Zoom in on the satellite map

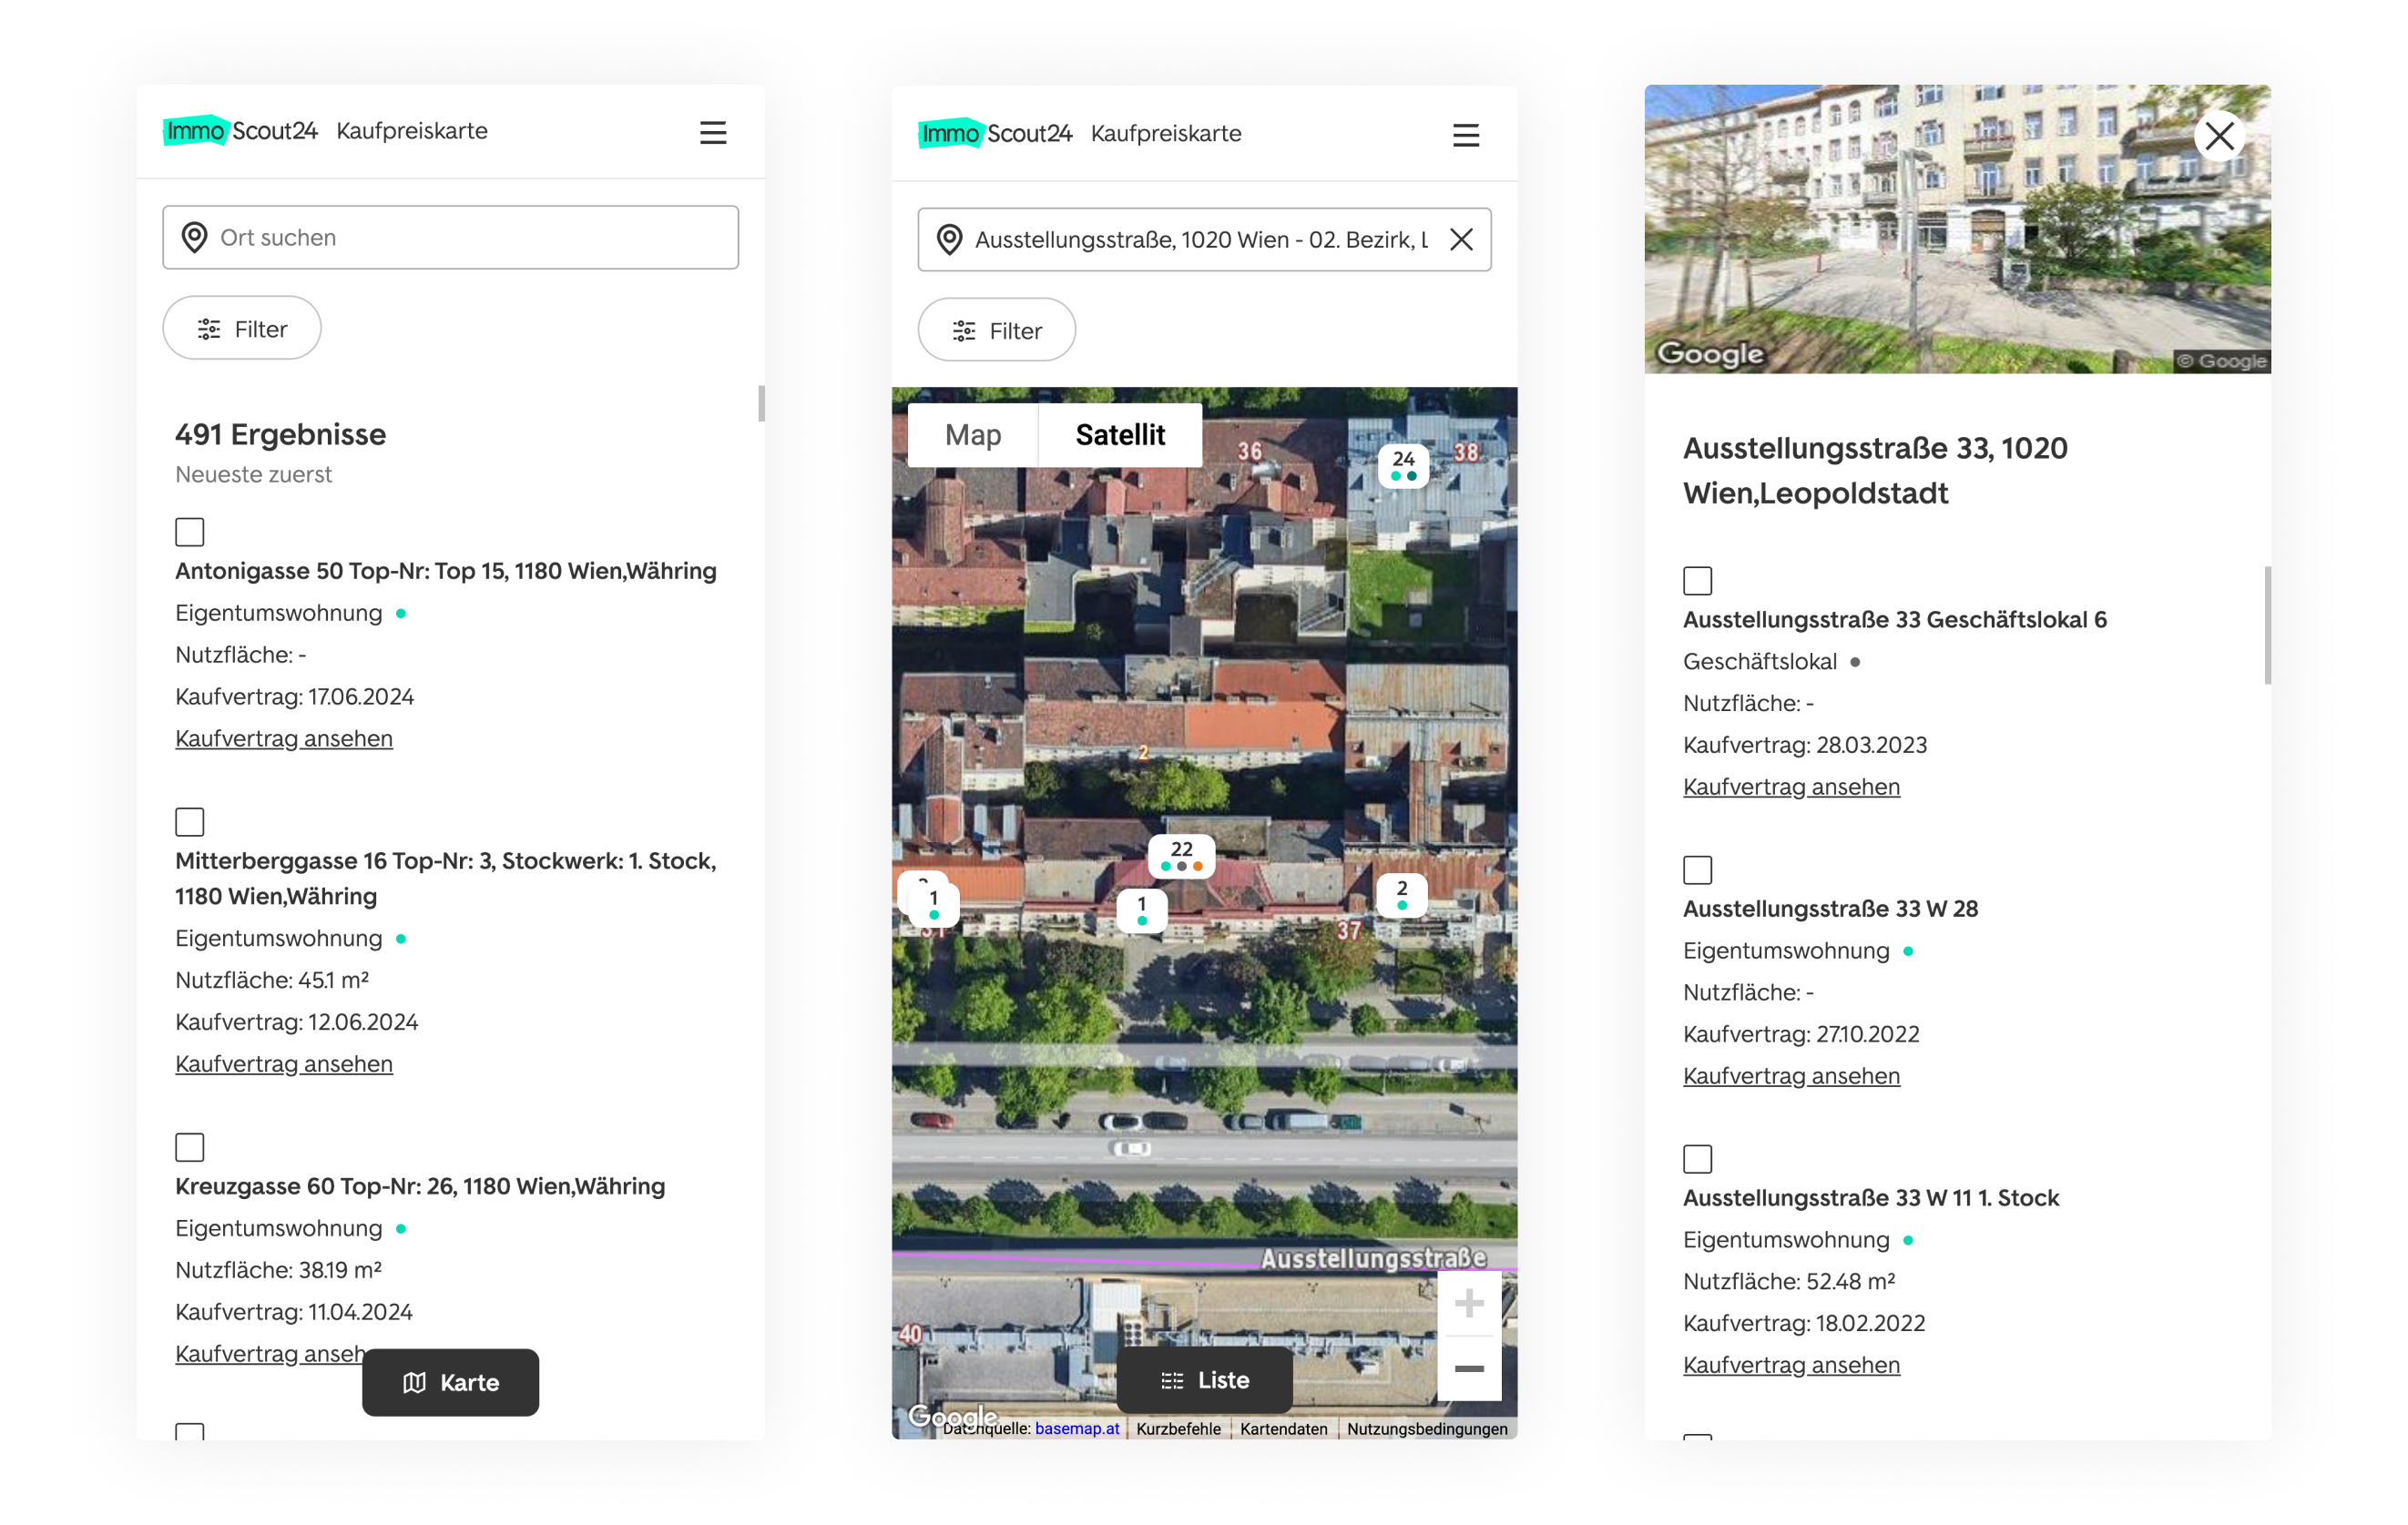point(1469,1304)
